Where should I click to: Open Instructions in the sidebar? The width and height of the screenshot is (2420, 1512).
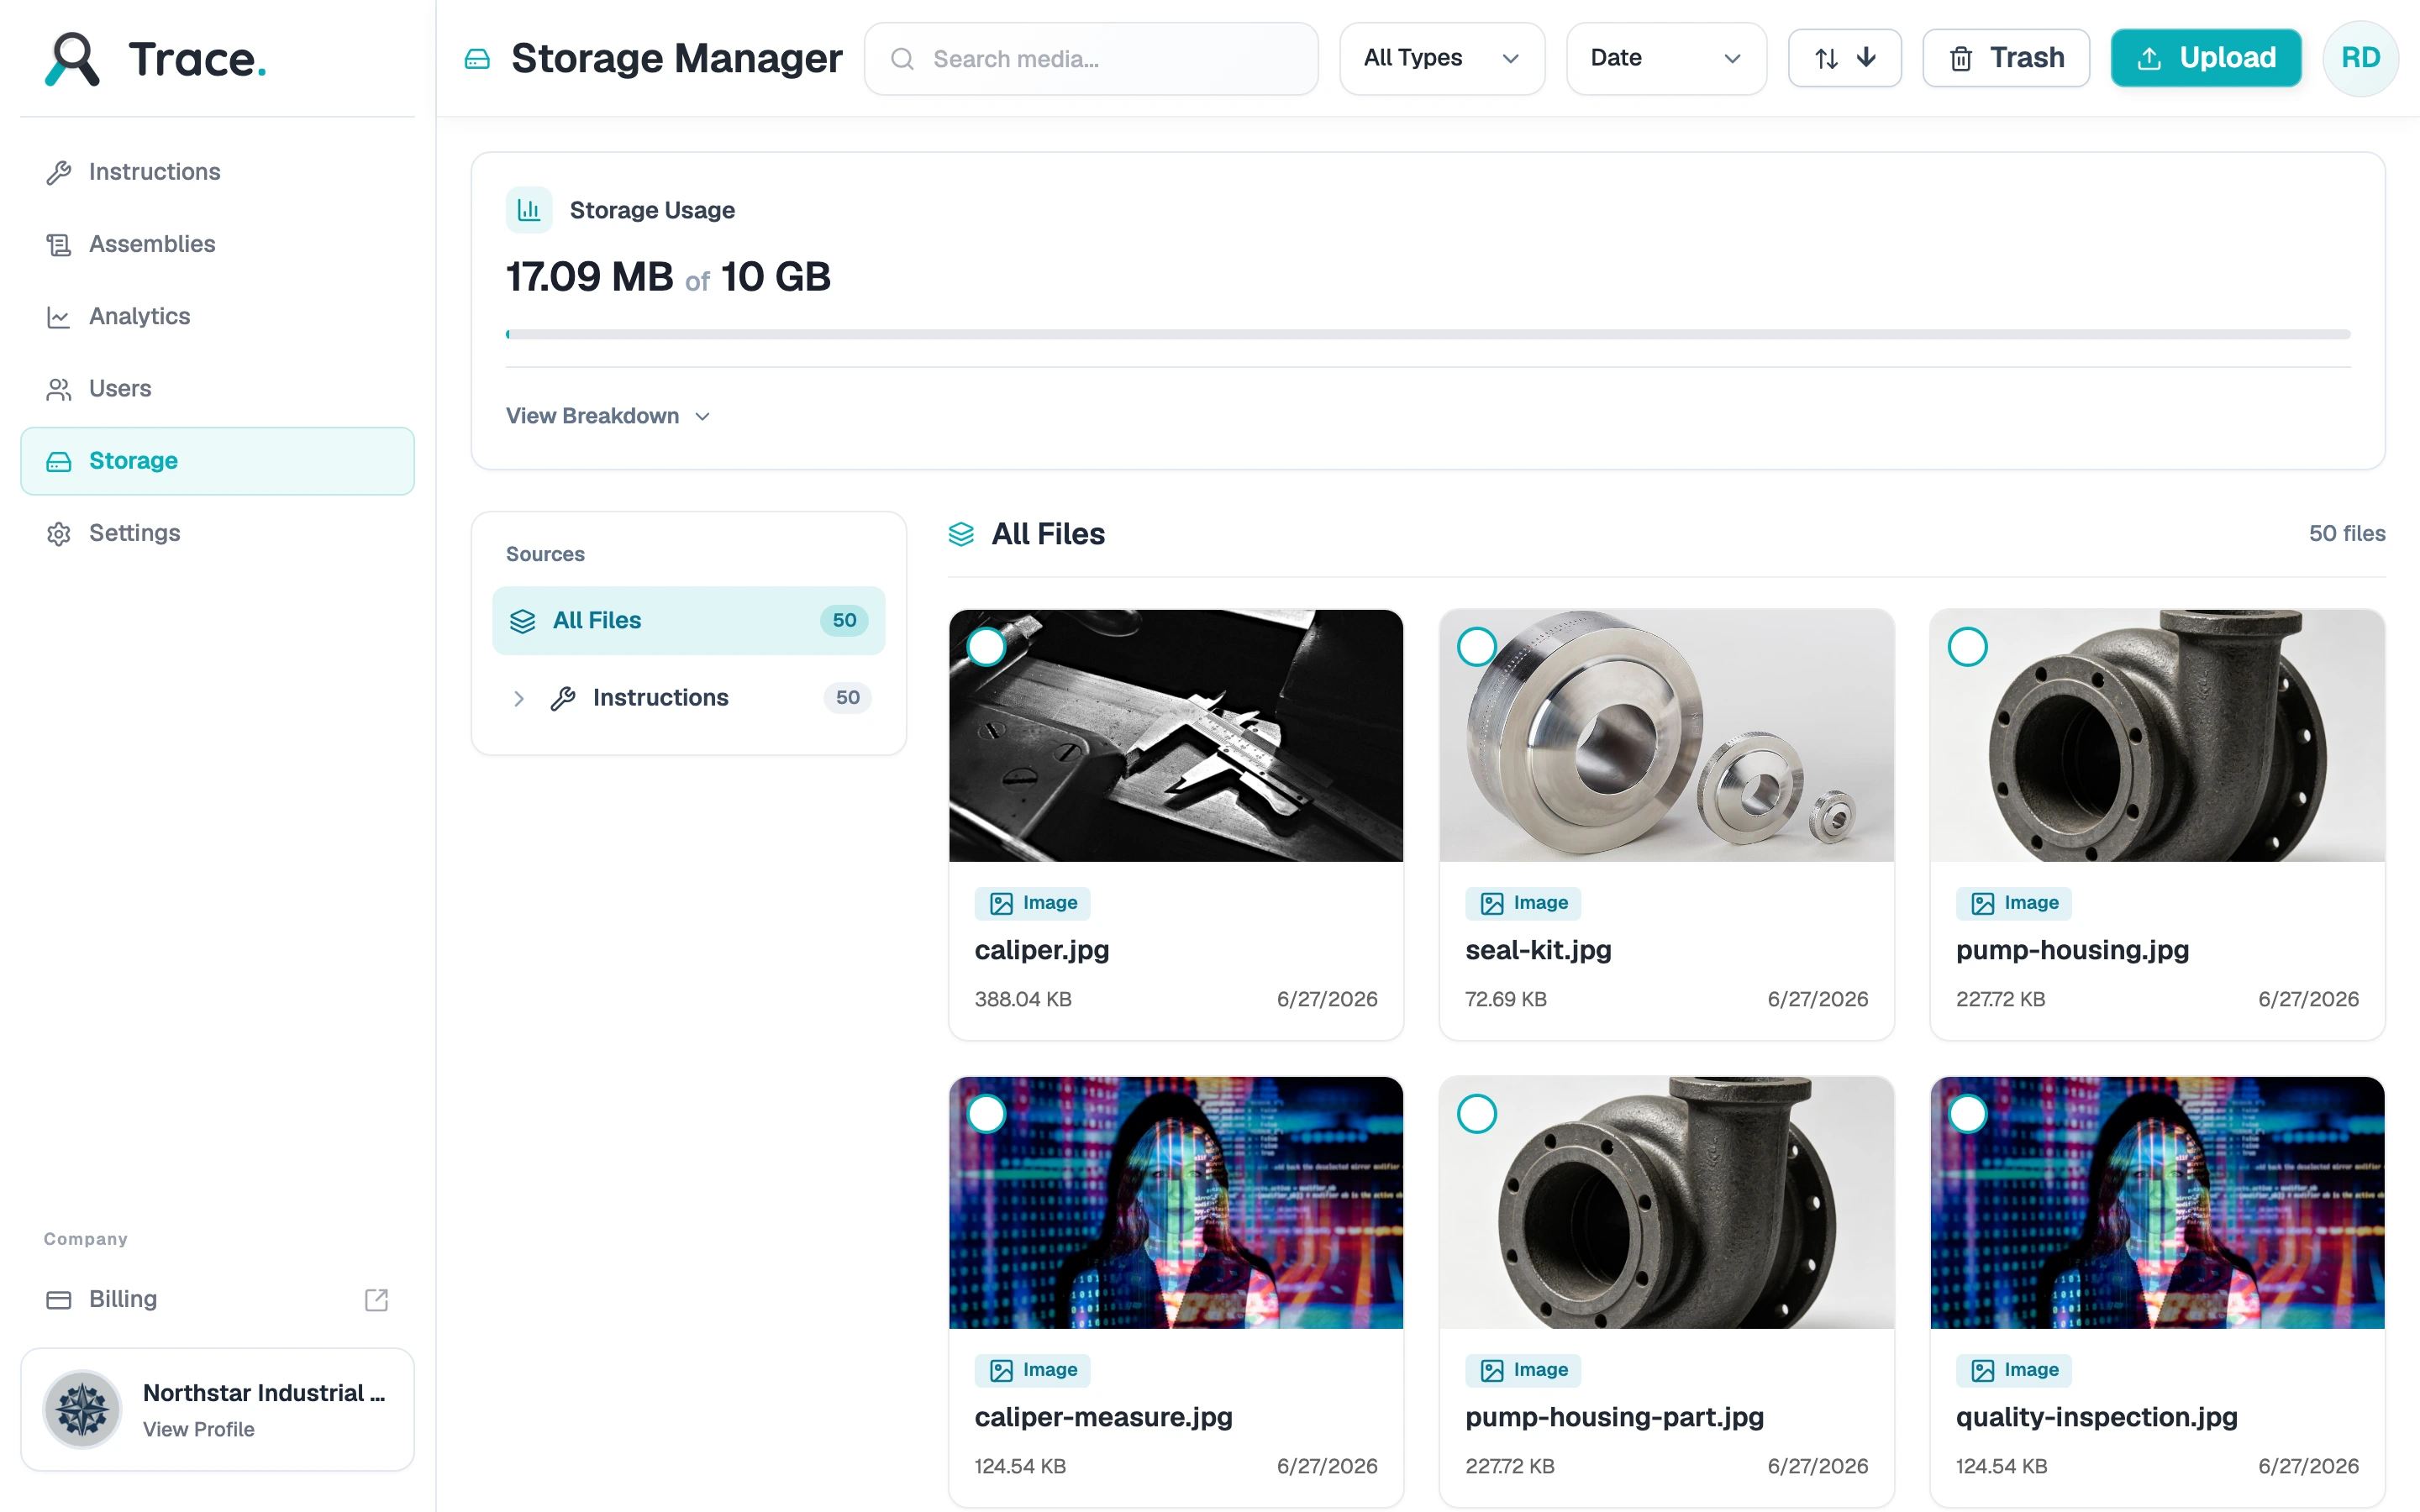(217, 172)
